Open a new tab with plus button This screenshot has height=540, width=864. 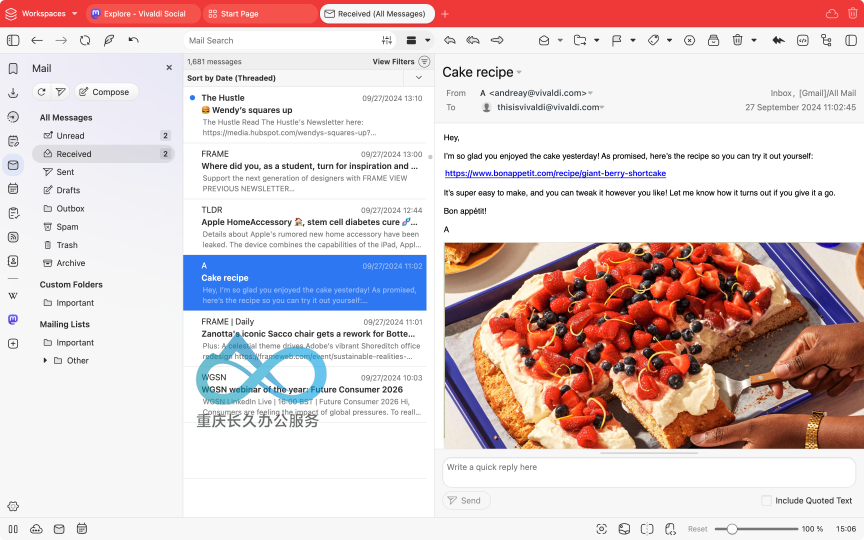pyautogui.click(x=445, y=14)
